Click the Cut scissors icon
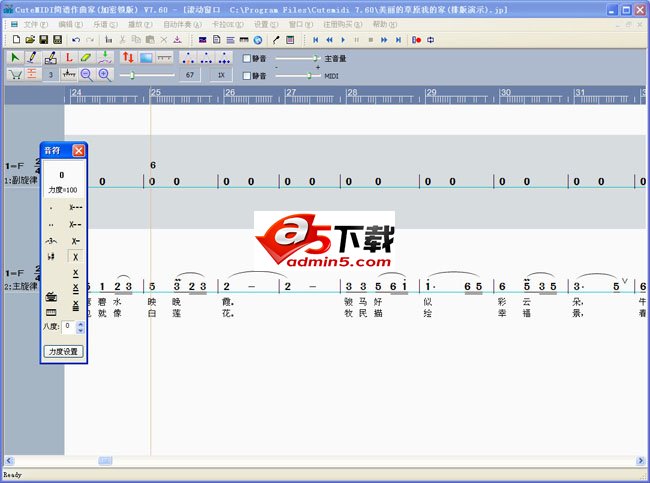Viewport: 650px width, 483px height. click(x=122, y=40)
